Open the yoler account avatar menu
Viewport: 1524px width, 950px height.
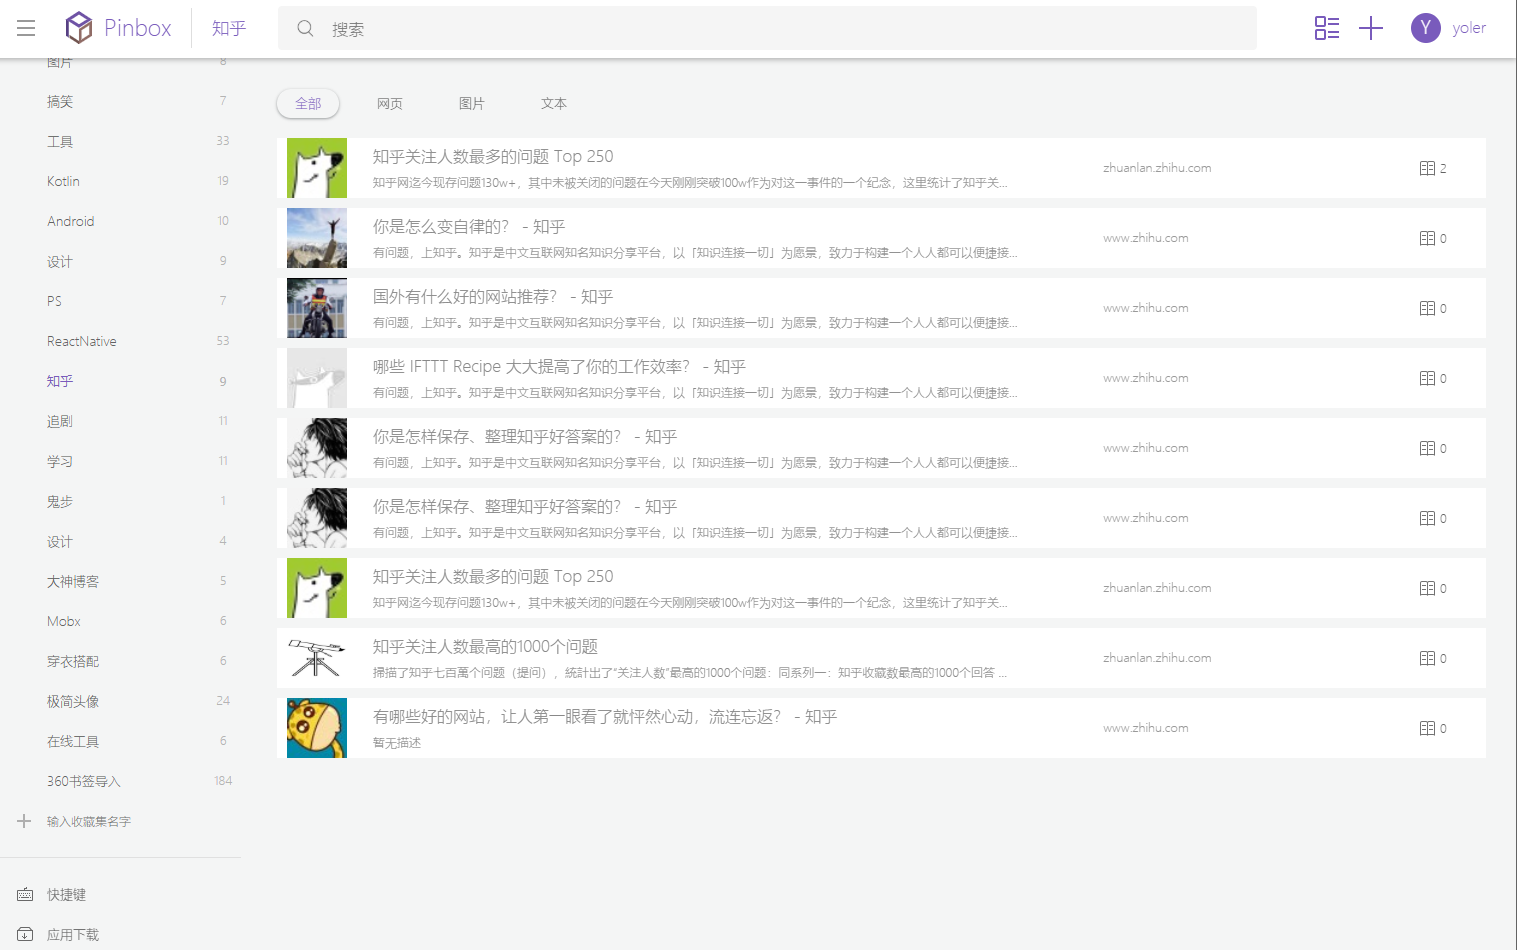pos(1425,28)
